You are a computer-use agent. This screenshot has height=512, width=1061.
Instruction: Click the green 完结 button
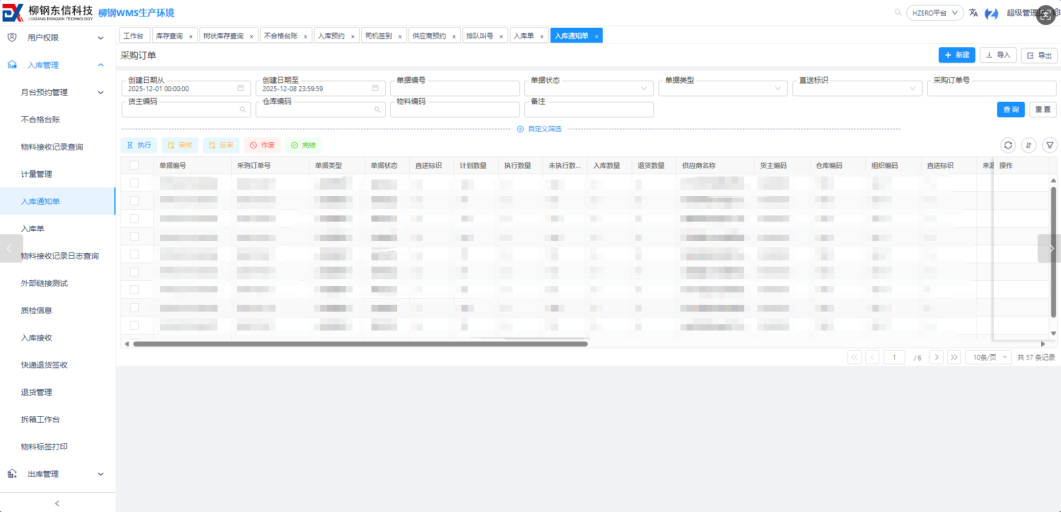304,145
